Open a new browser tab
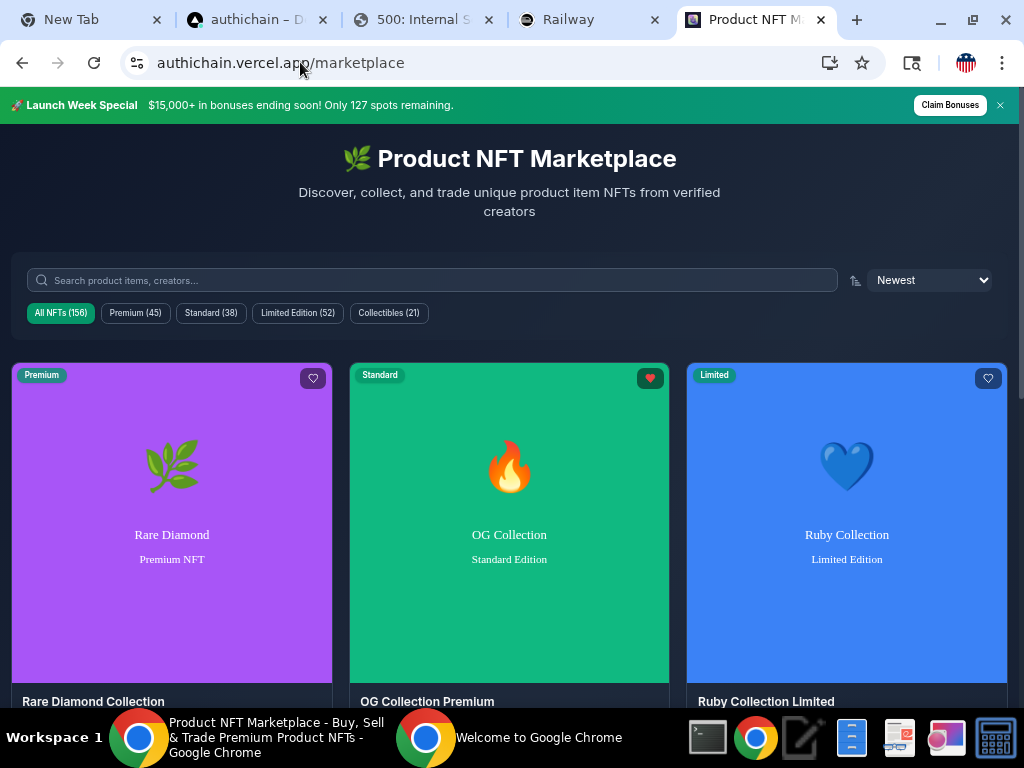Image resolution: width=1024 pixels, height=768 pixels. click(x=857, y=20)
